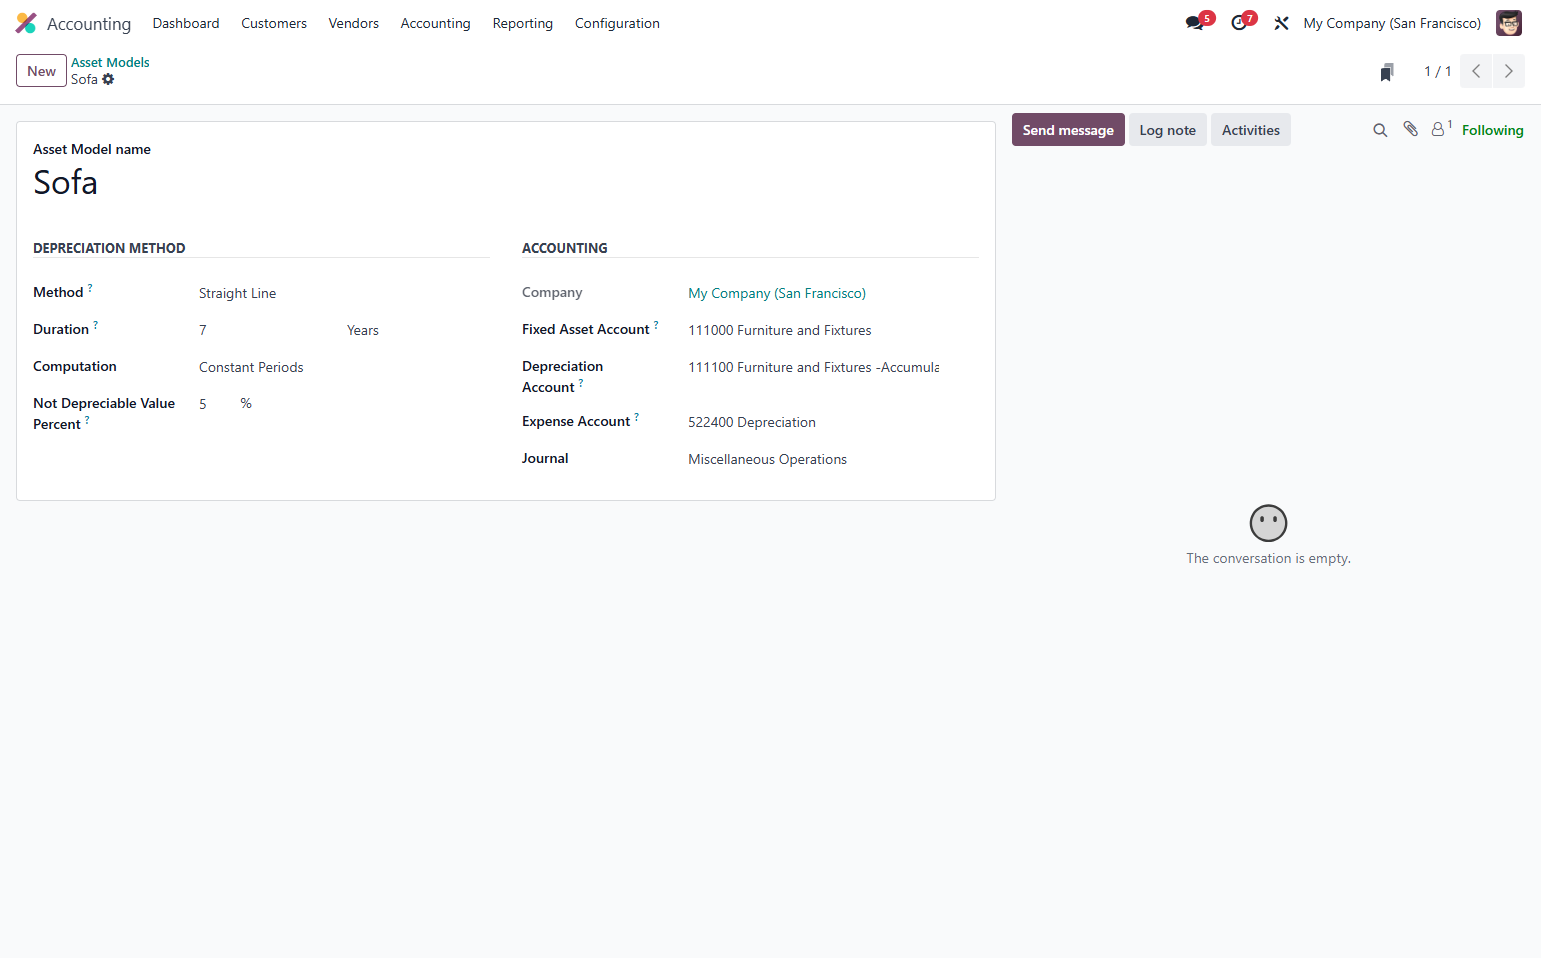The image size is (1541, 958).
Task: Open the Fixed Asset Account dropdown
Action: pyautogui.click(x=833, y=330)
